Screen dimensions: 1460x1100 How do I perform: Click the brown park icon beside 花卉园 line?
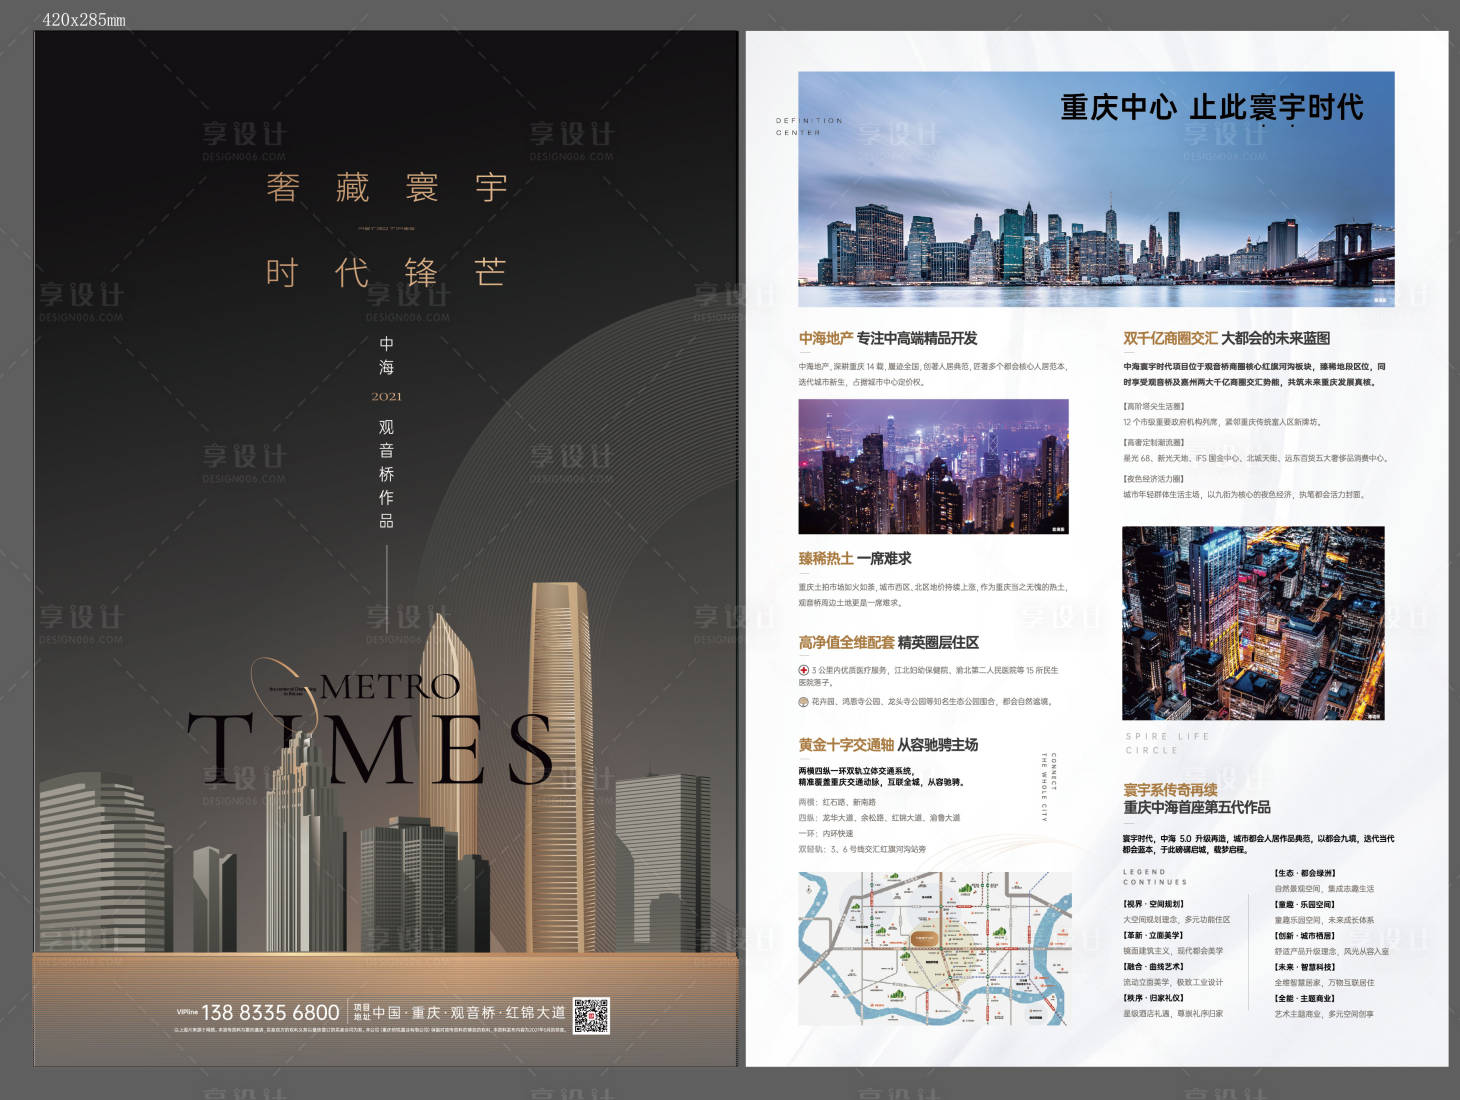[x=803, y=701]
